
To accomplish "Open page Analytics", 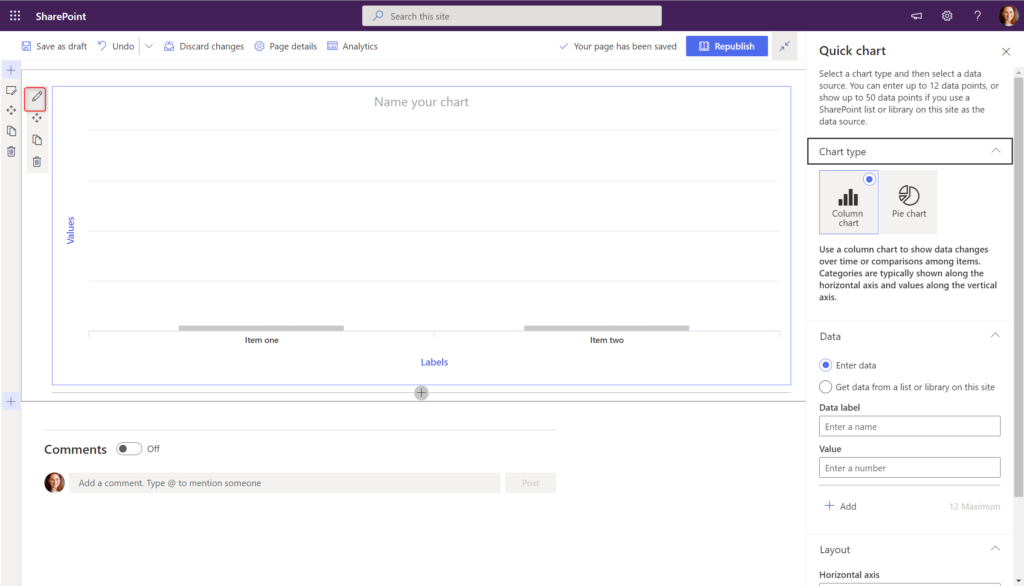I will 353,46.
